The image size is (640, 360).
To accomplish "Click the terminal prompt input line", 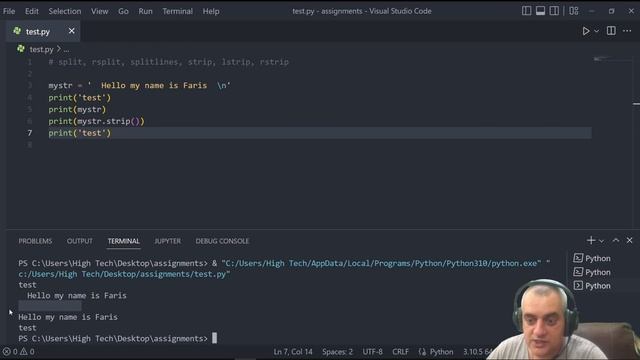I will point(118,338).
